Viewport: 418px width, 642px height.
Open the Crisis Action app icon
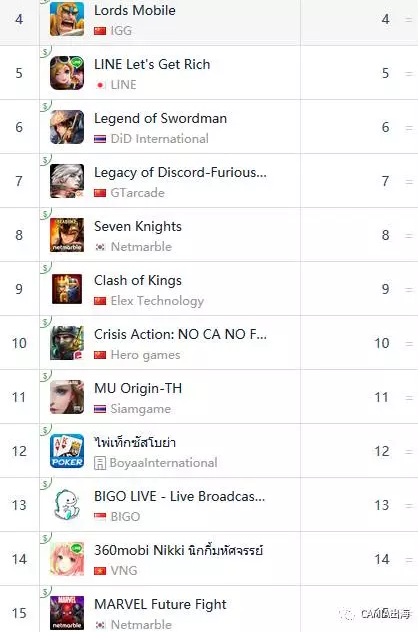pyautogui.click(x=67, y=343)
